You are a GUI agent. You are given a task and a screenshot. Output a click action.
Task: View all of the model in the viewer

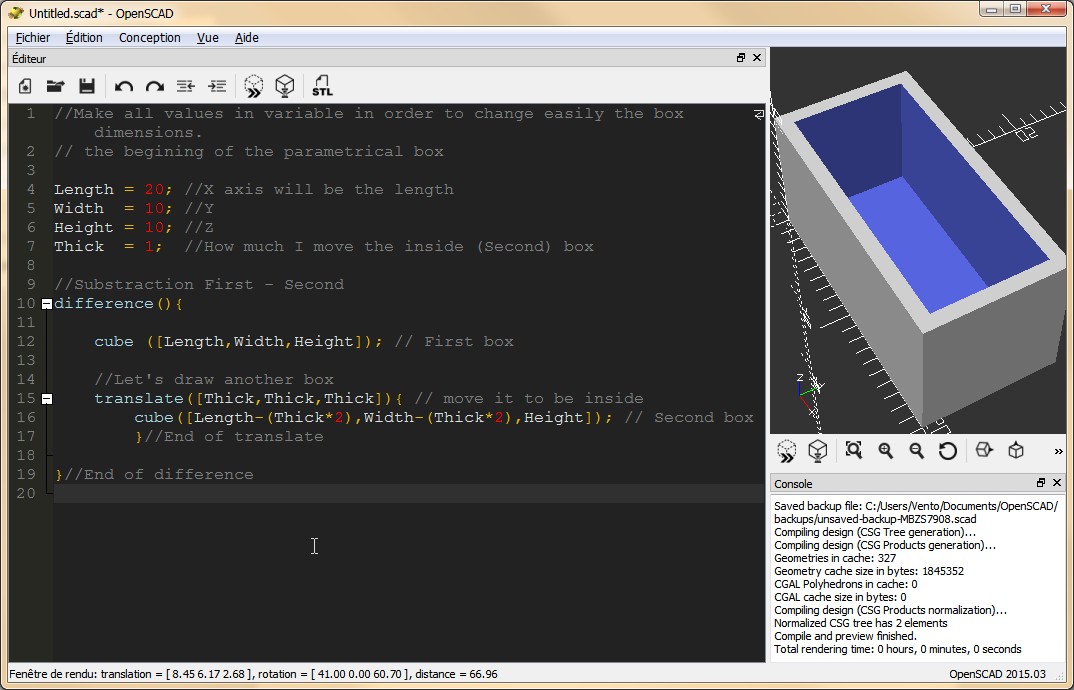(853, 450)
